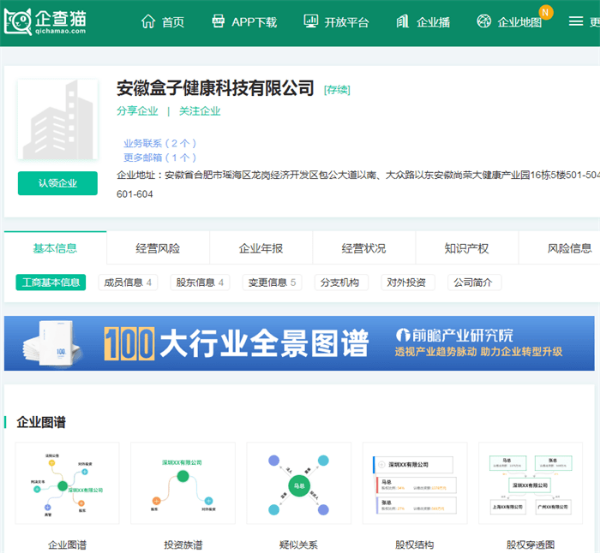Open the hamburger menu icon
This screenshot has height=553, width=600.
[576, 21]
